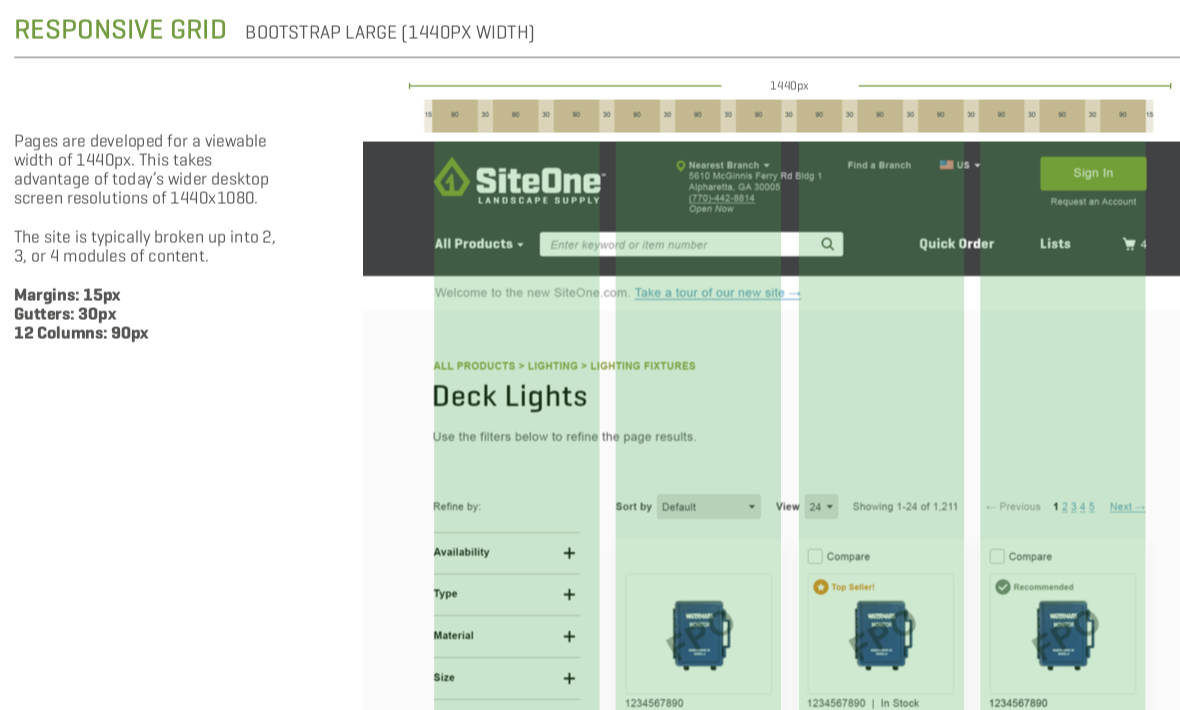The width and height of the screenshot is (1180, 710).
Task: Click the Top Seller star badge icon
Action: 820,587
